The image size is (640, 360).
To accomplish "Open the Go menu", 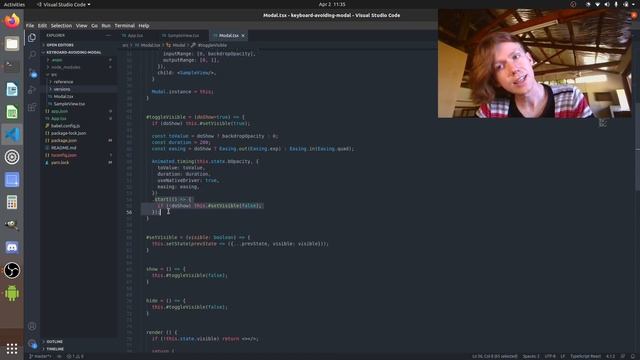I will point(94,25).
